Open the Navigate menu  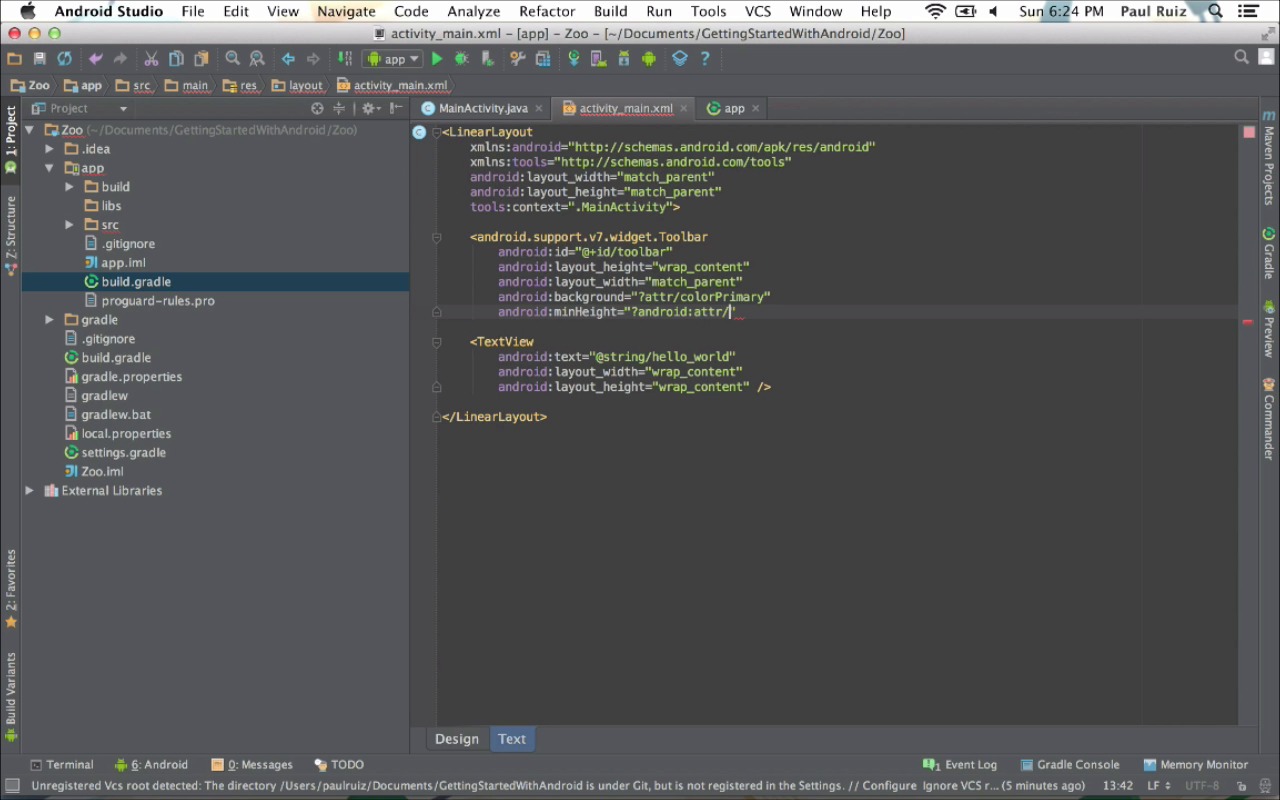coord(346,11)
